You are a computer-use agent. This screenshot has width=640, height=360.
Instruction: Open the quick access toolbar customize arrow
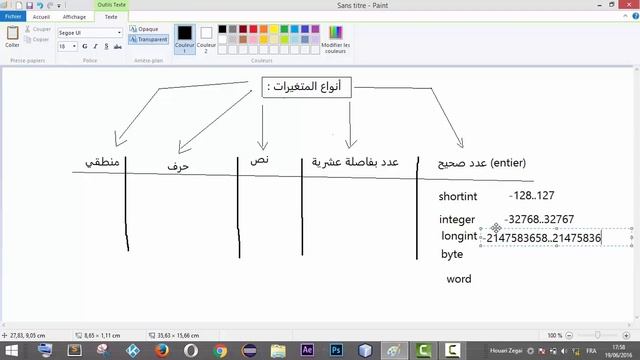coord(59,6)
